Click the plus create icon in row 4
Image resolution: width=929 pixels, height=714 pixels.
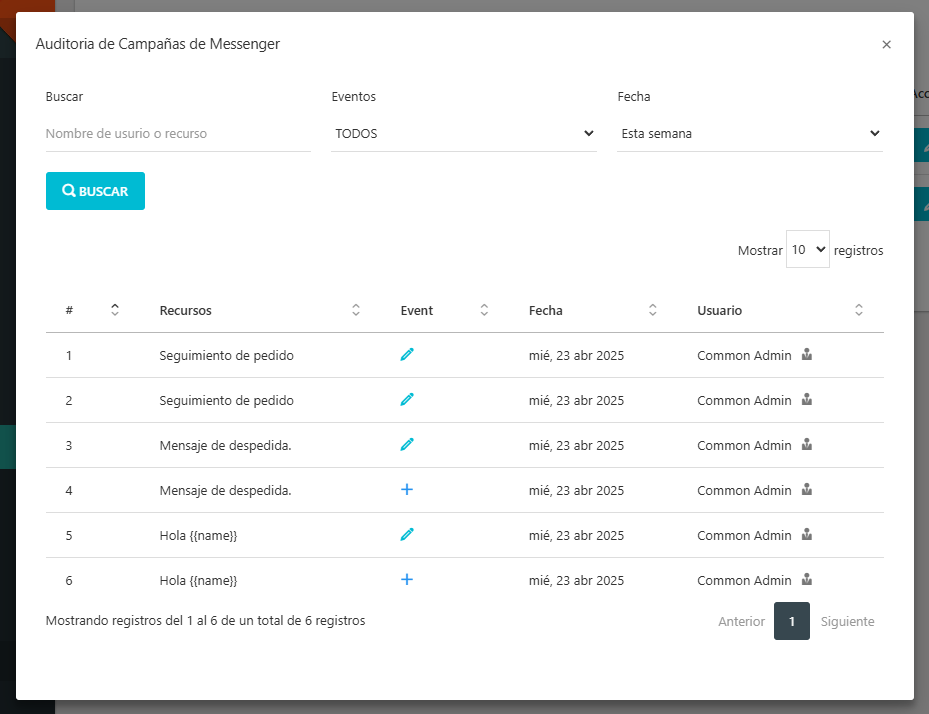click(407, 489)
